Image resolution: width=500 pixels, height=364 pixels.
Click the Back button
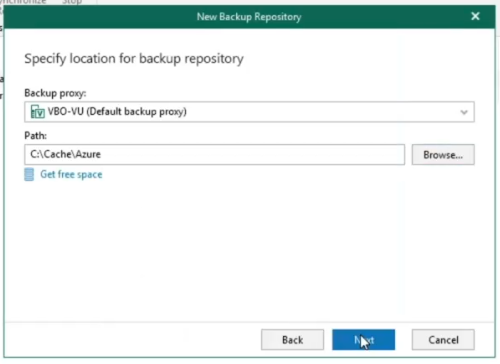pyautogui.click(x=292, y=340)
